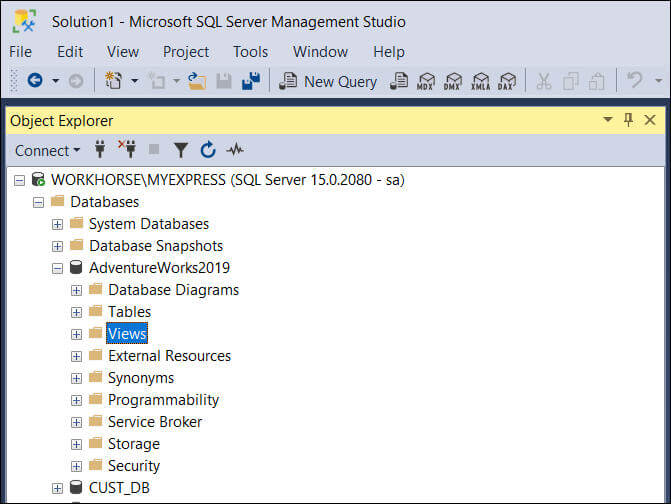Expand the CUST_DB database node
Viewport: 671px width, 504px height.
click(x=57, y=488)
